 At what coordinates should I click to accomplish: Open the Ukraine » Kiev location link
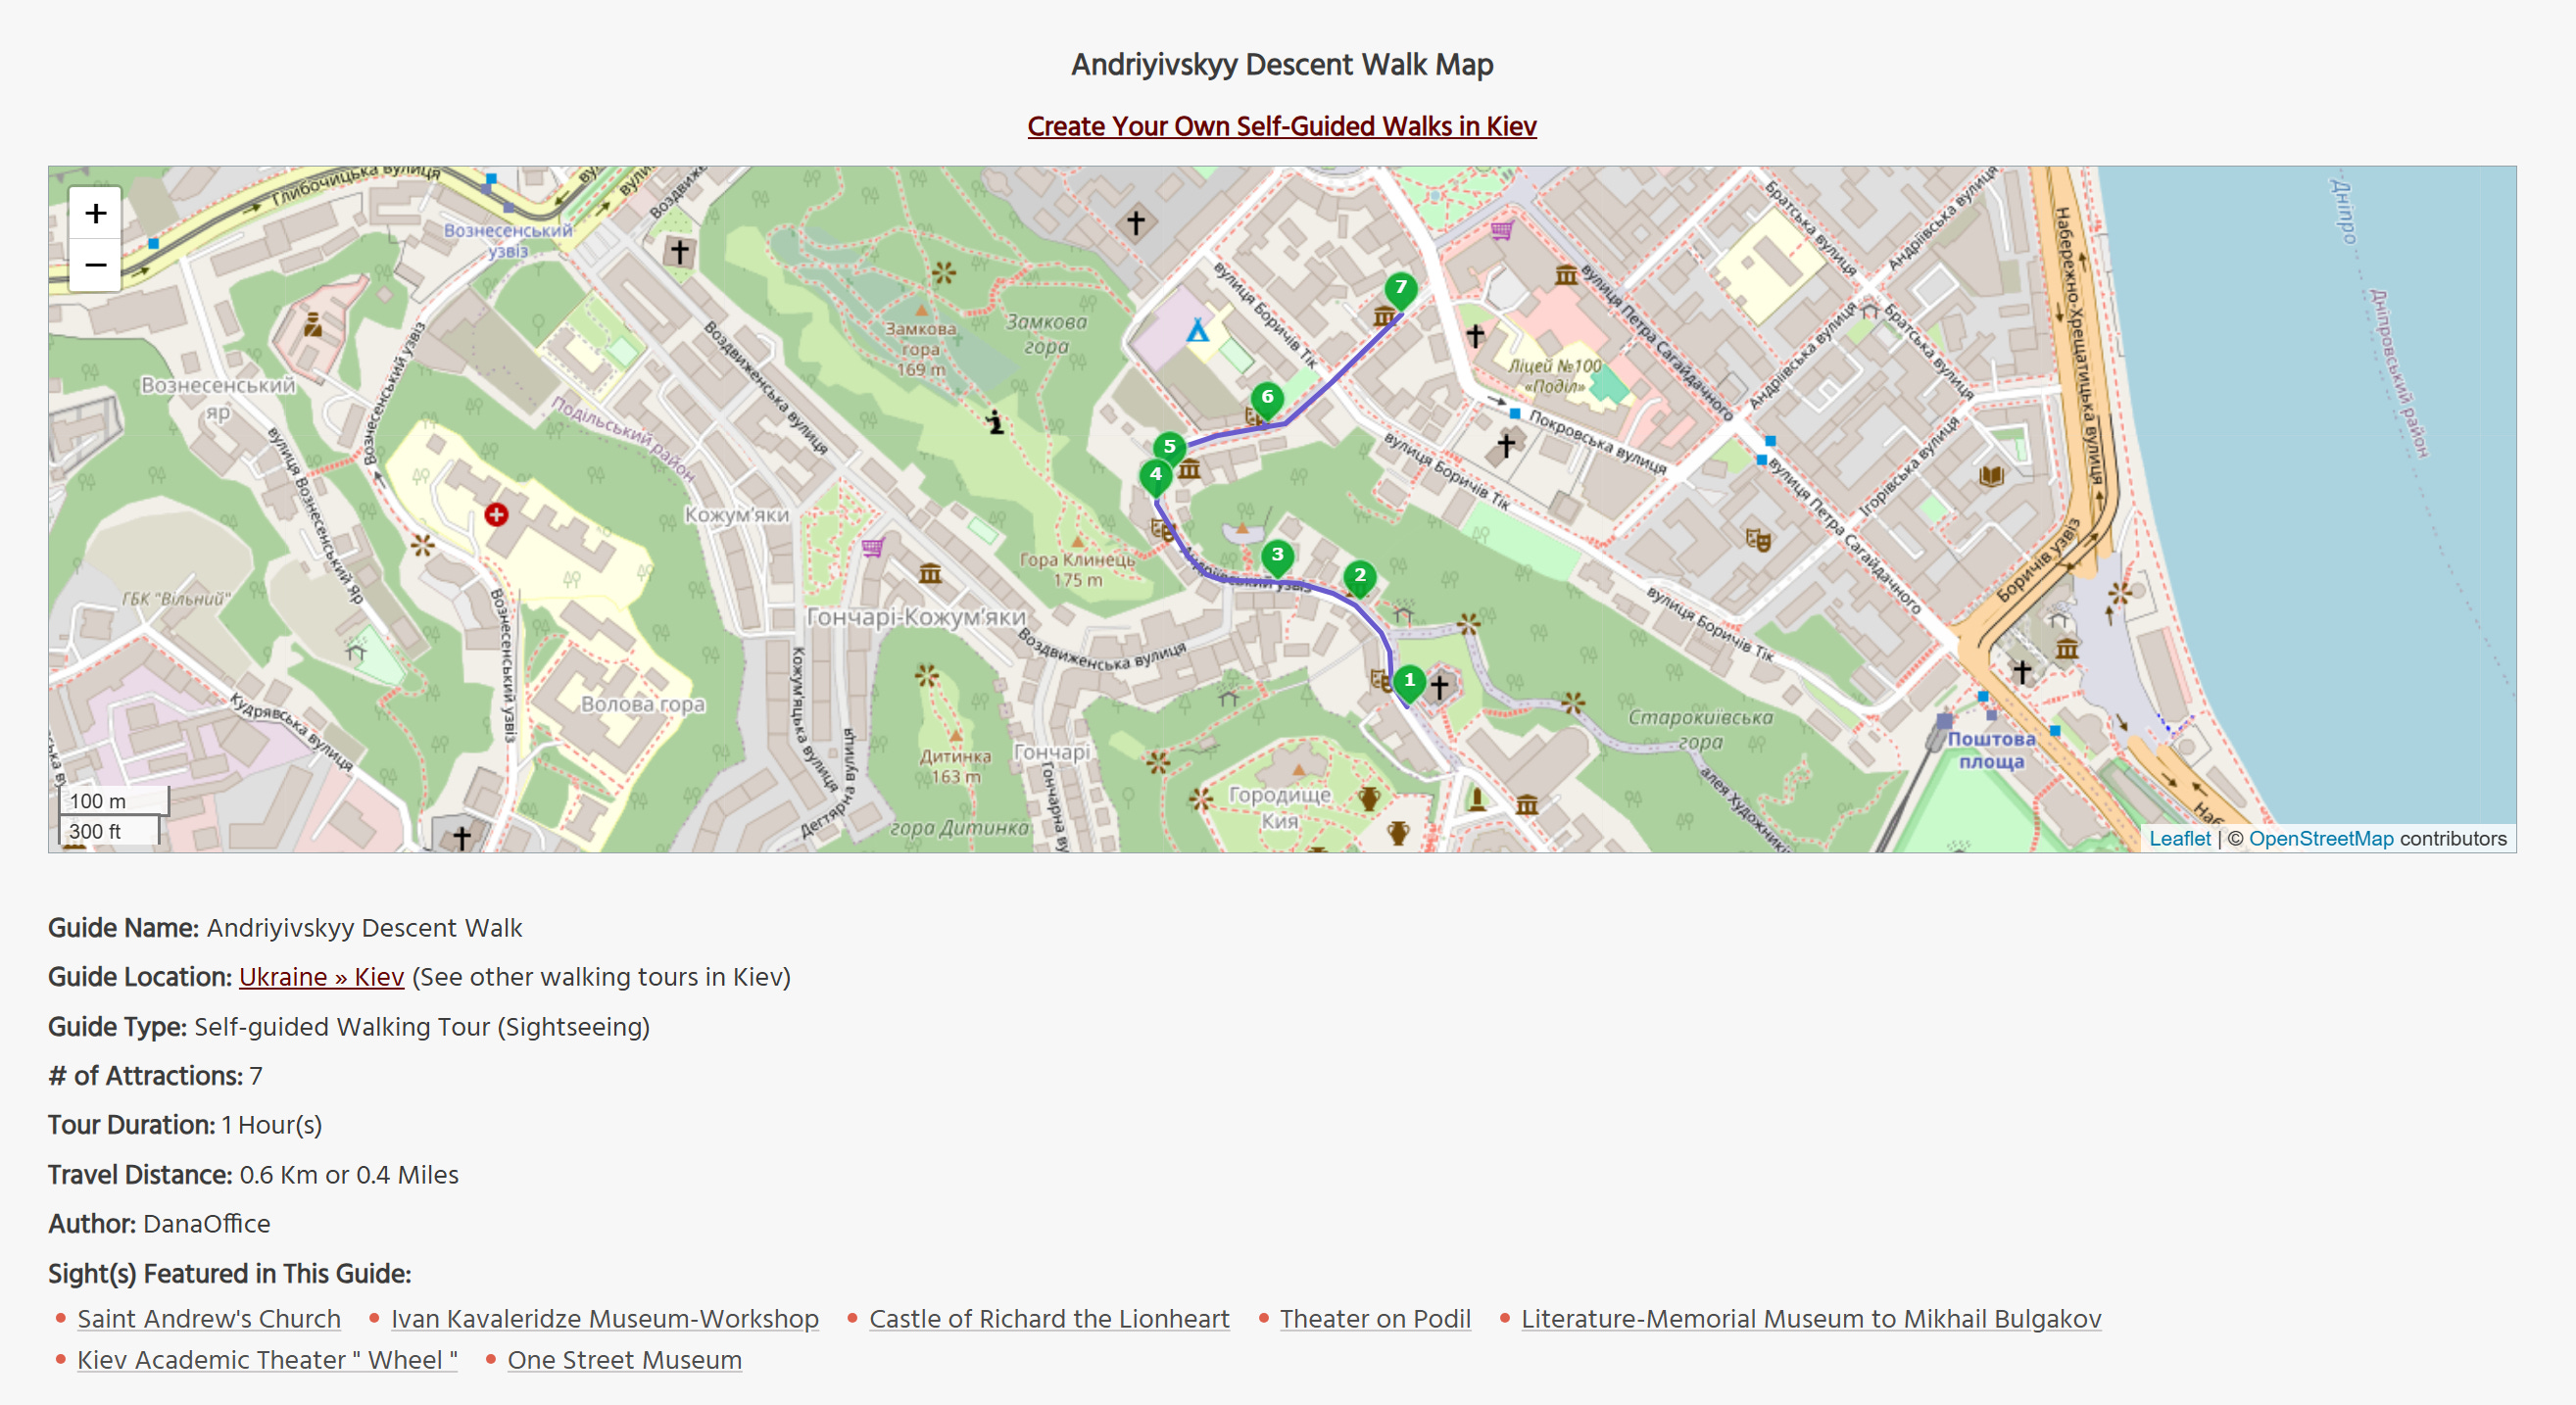coord(321,976)
